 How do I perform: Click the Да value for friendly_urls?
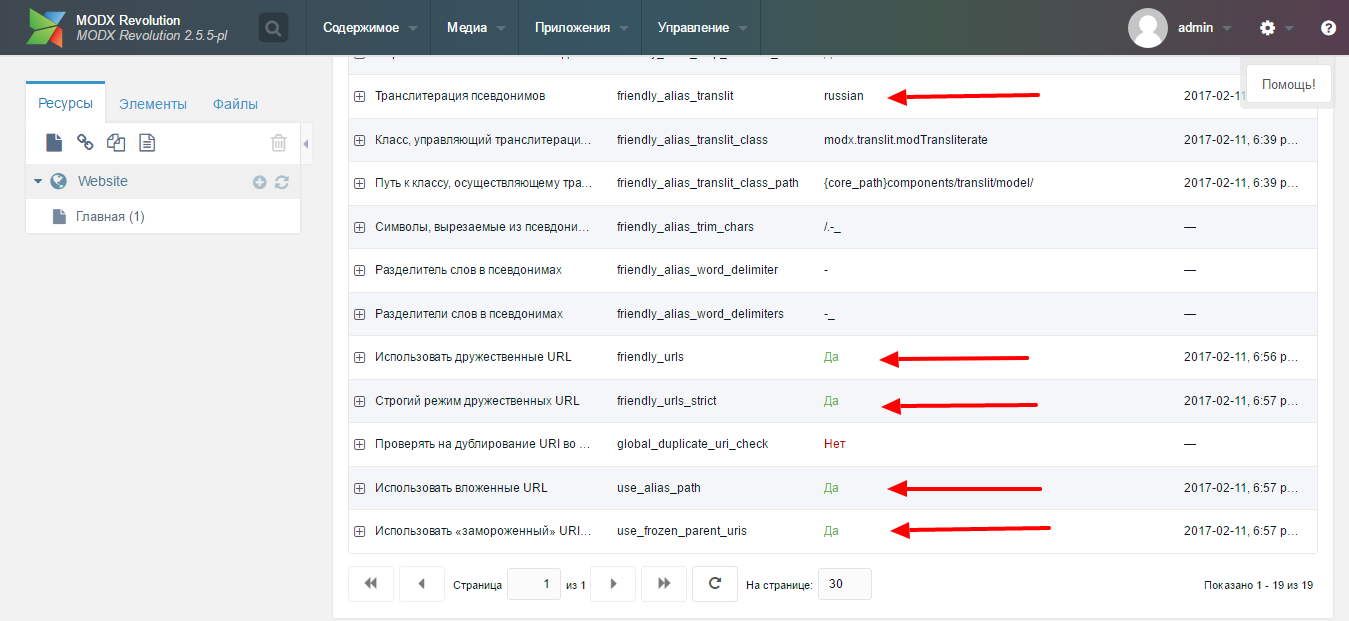pos(831,357)
